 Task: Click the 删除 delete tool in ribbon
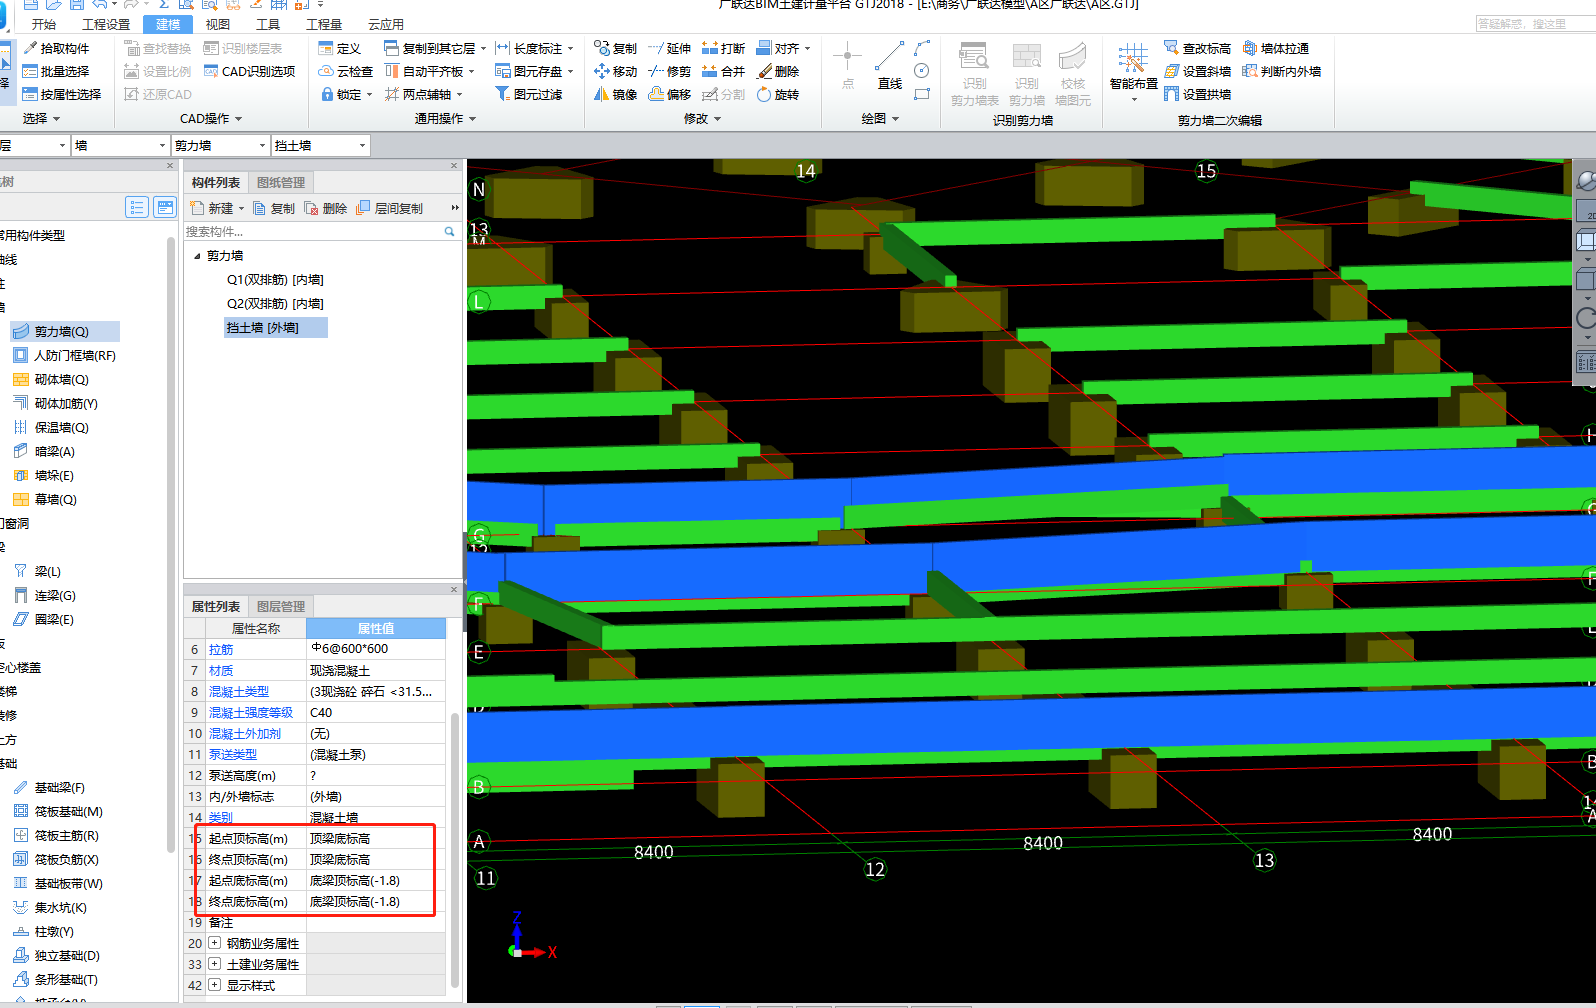(x=778, y=71)
